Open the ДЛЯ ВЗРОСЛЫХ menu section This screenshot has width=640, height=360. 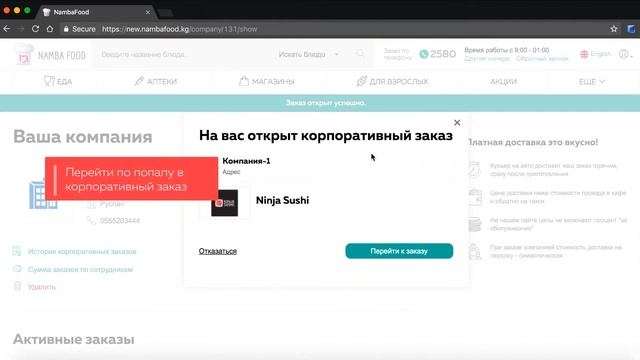[x=392, y=81]
